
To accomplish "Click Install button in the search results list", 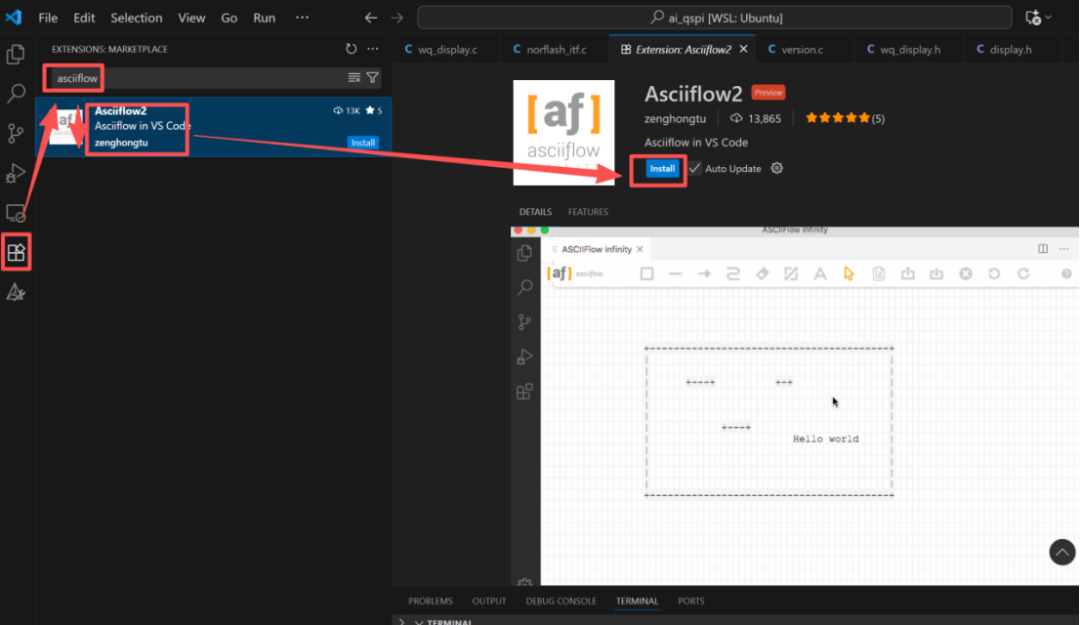I will tap(363, 143).
